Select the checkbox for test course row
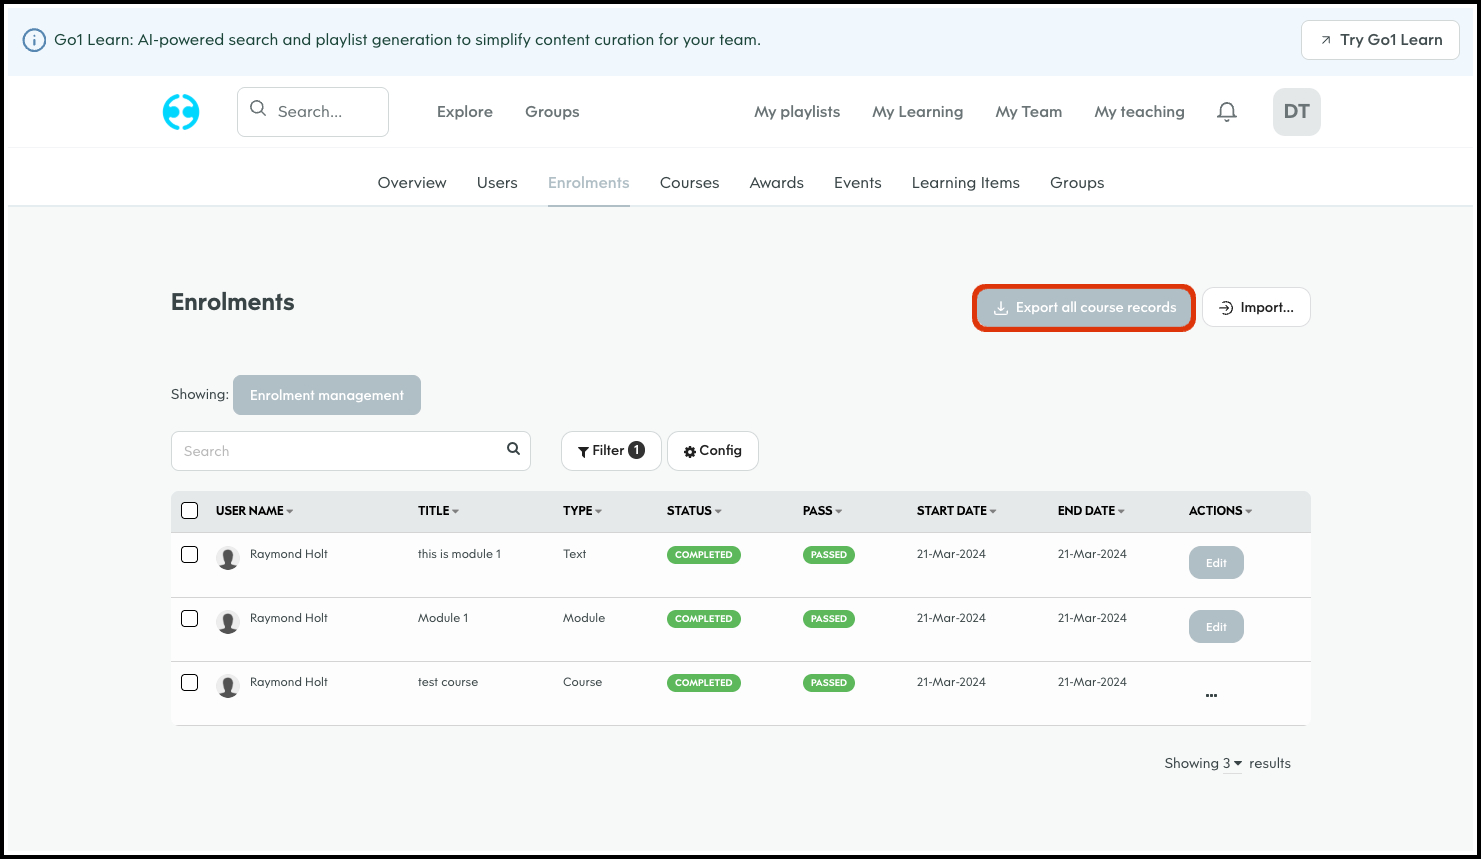 (190, 683)
